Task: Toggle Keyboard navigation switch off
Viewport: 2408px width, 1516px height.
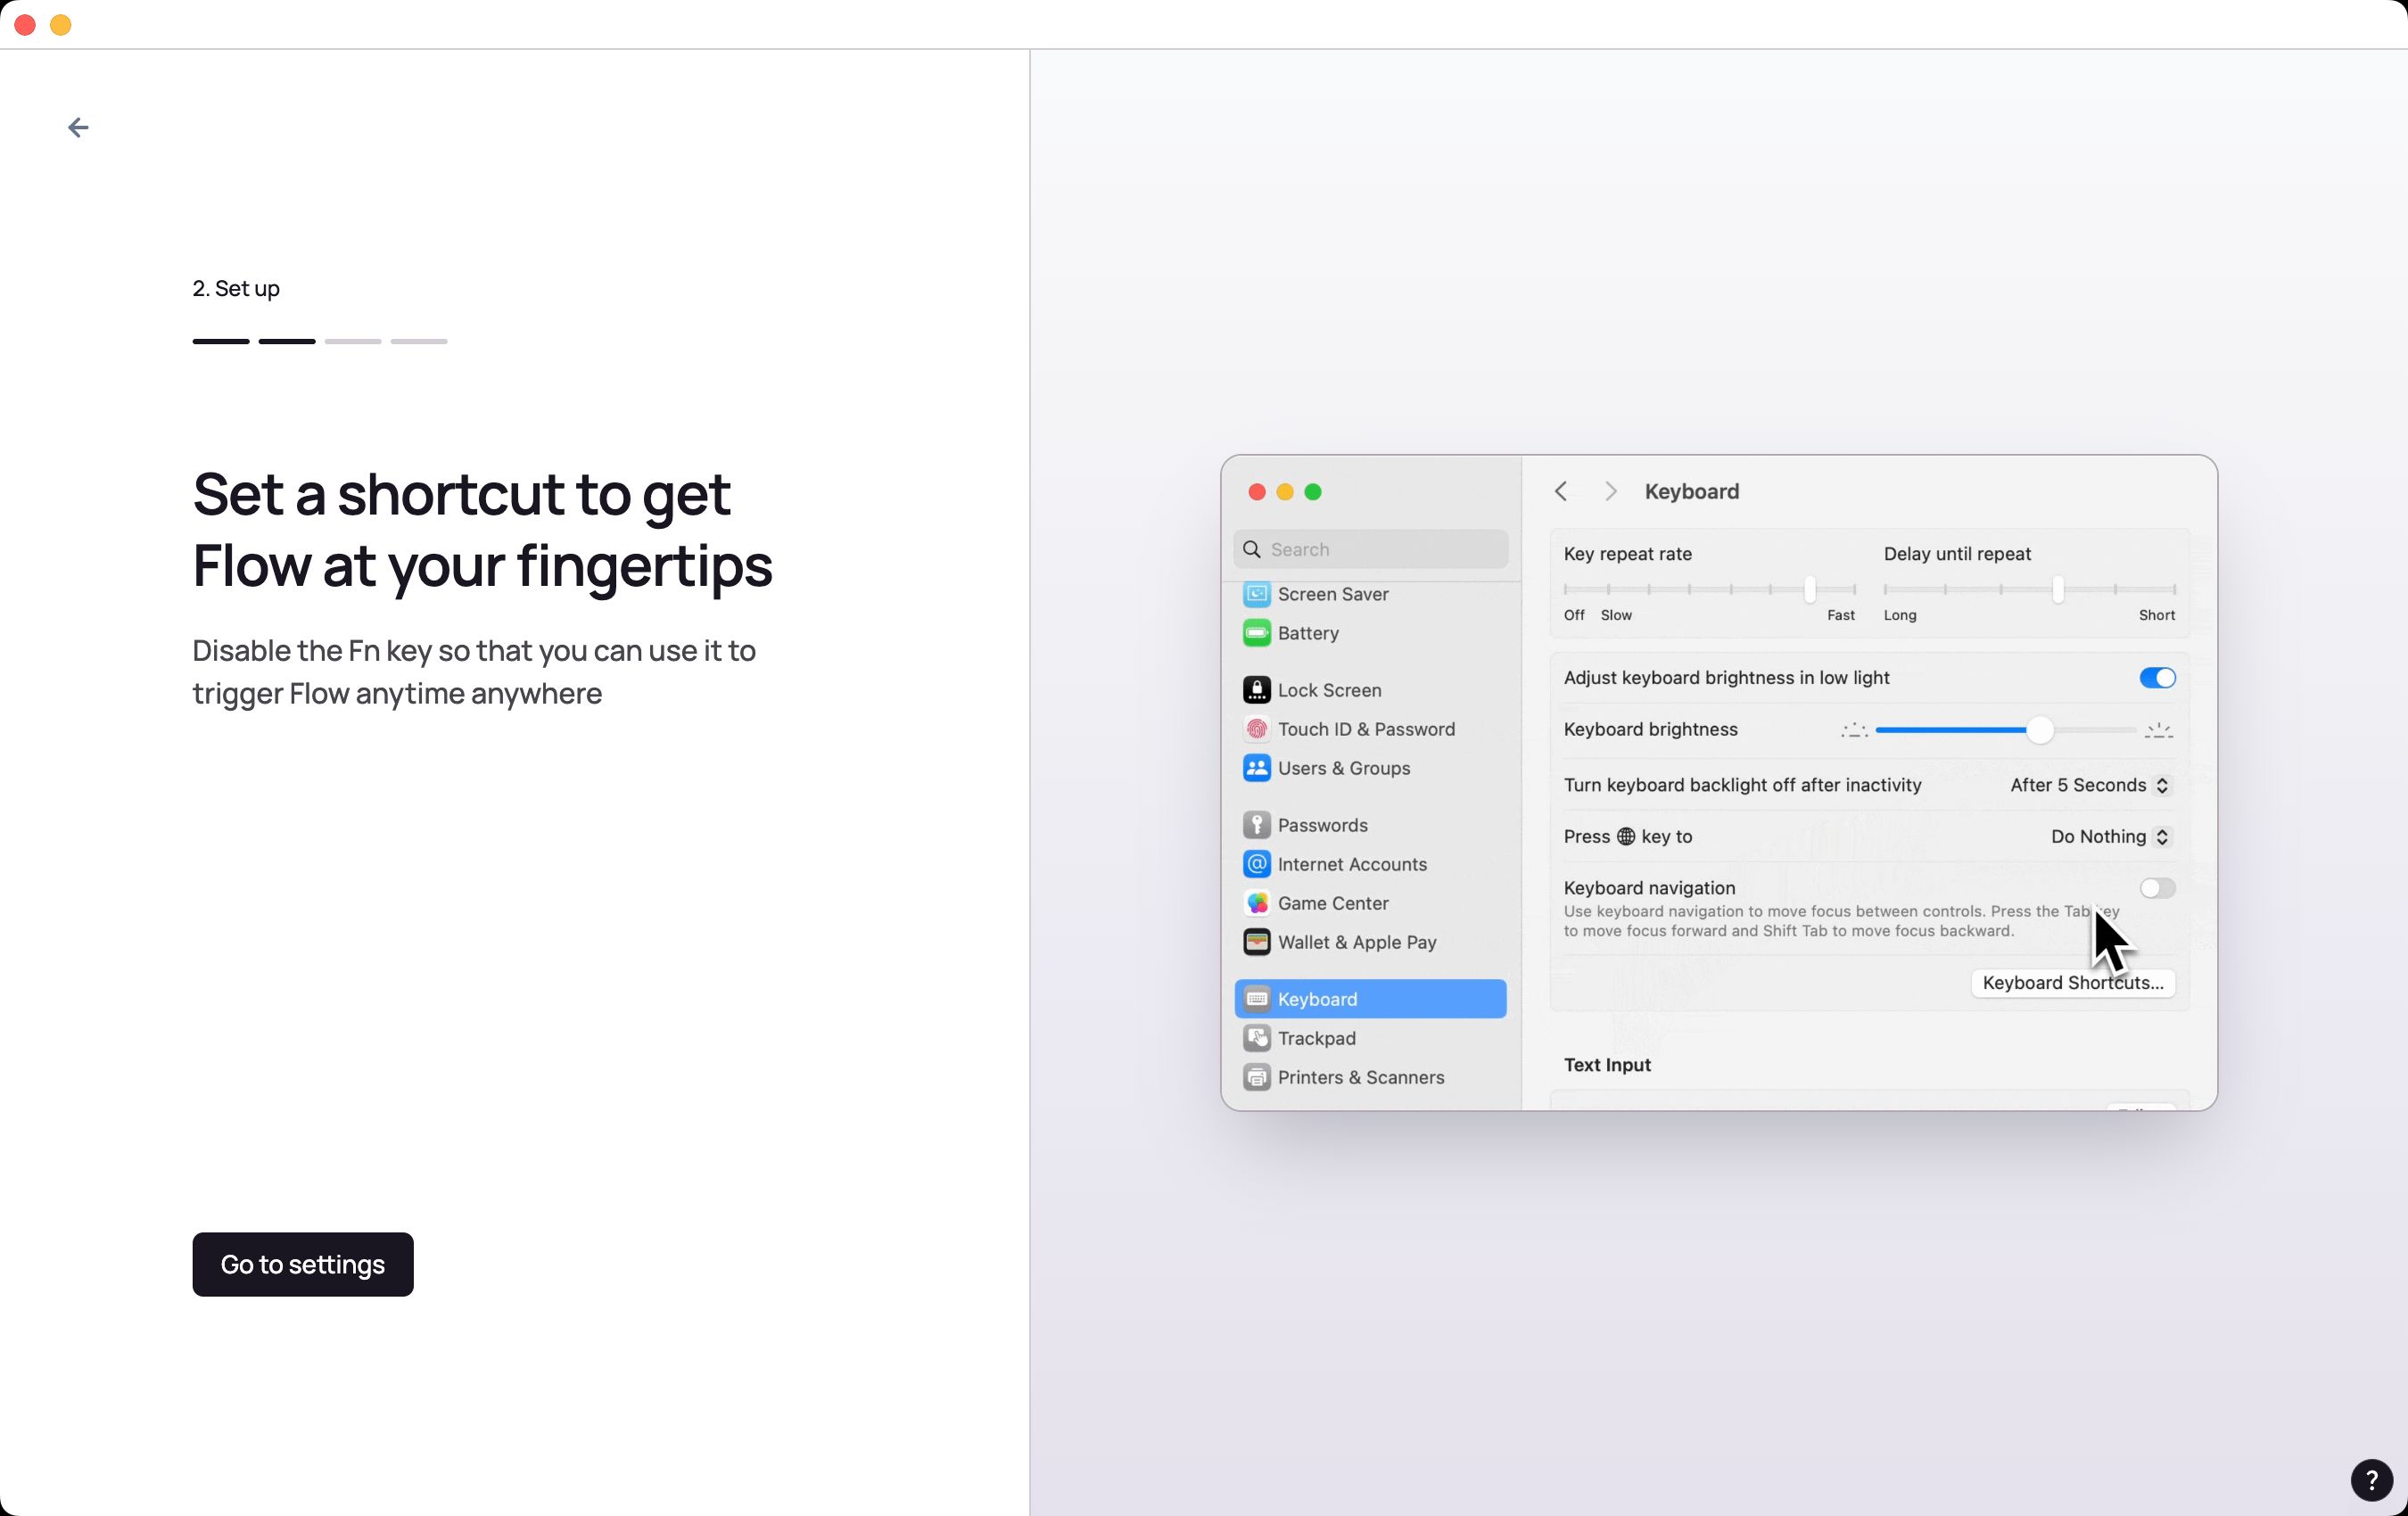Action: coord(2156,887)
